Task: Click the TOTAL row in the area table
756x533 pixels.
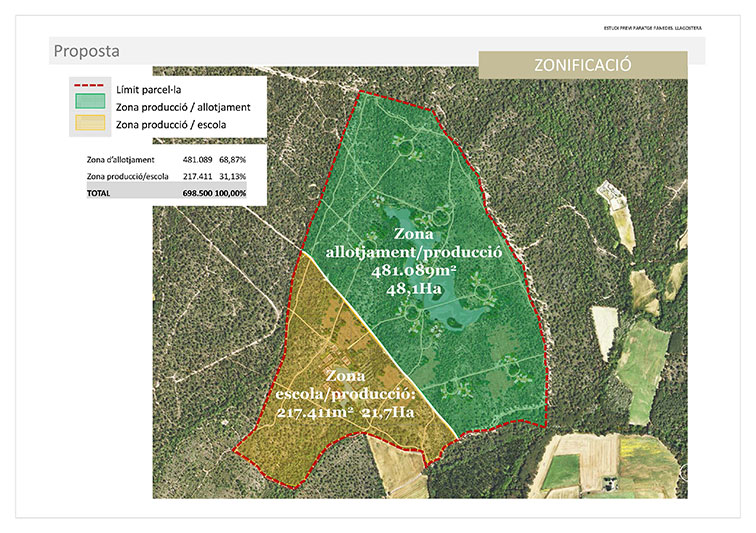Action: 165,192
